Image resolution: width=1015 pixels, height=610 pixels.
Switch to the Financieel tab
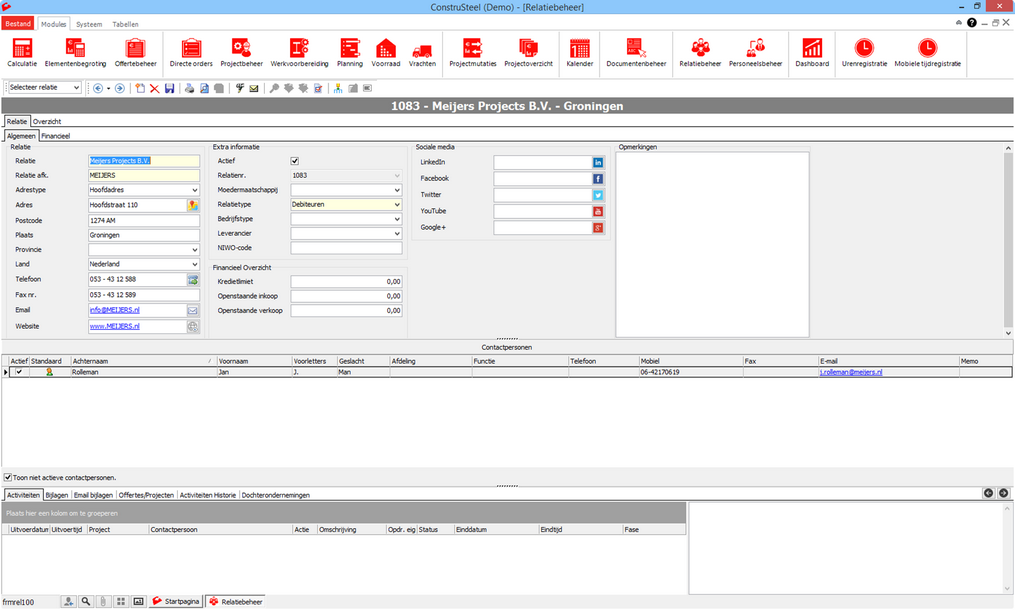(x=56, y=137)
